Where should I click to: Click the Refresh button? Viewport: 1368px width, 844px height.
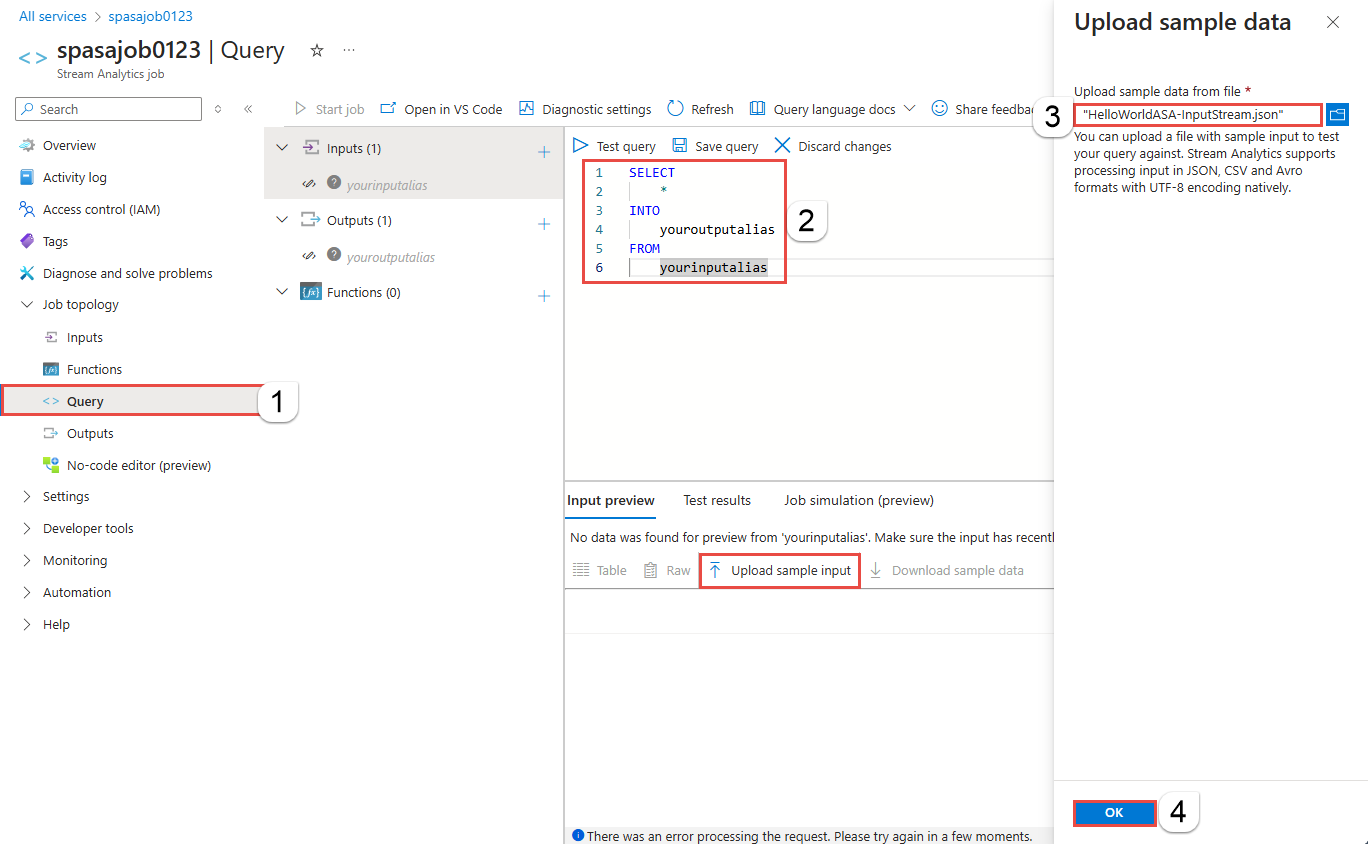coord(700,109)
